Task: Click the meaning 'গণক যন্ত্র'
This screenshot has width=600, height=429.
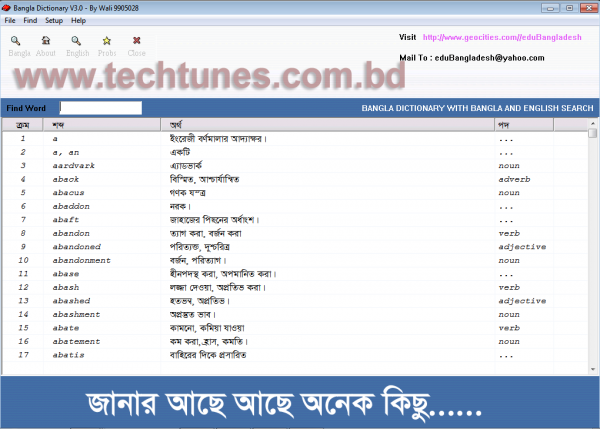Action: point(188,192)
